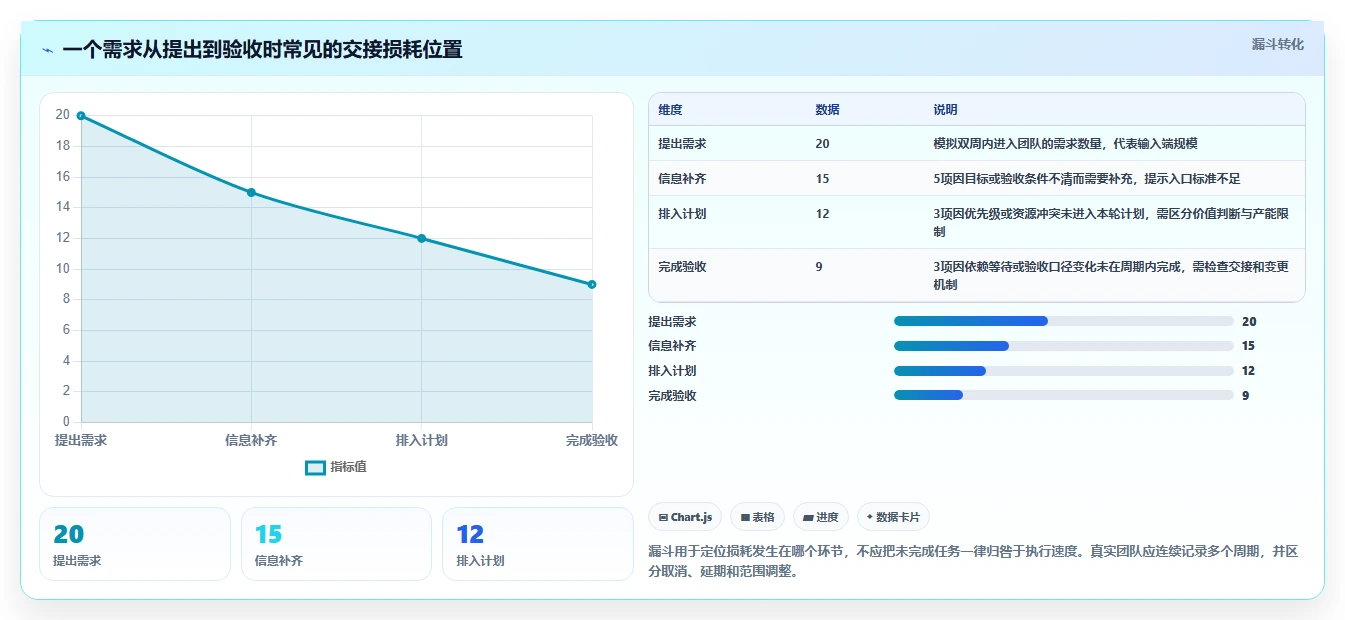The image size is (1345, 620).
Task: Click the 信息补齐 x-axis label of the chart
Action: pos(251,440)
